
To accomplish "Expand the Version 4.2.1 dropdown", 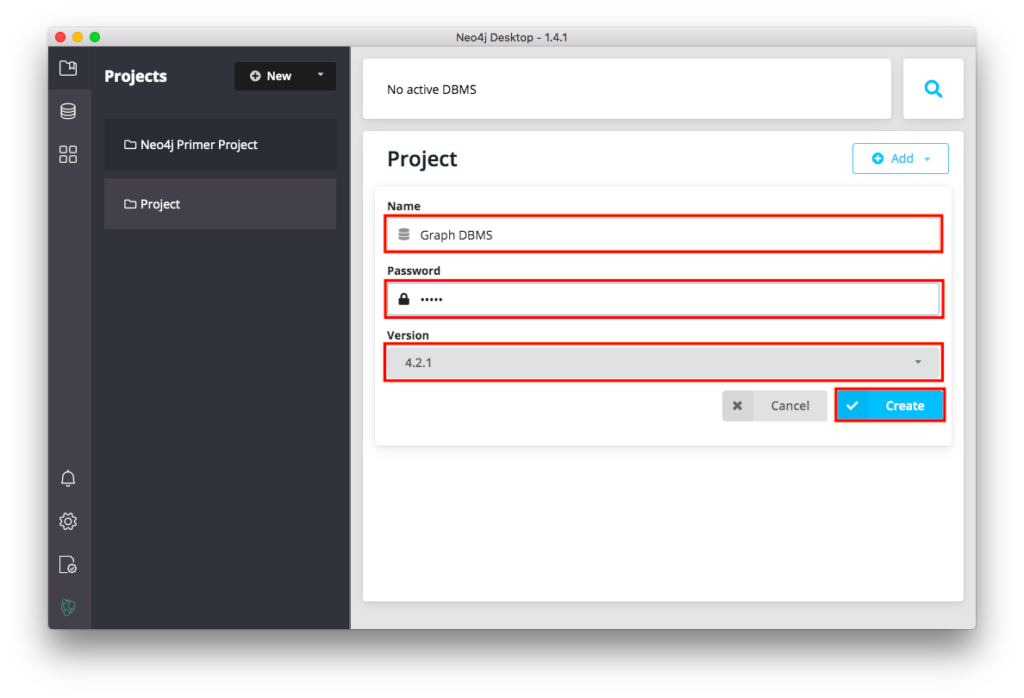I will (662, 362).
